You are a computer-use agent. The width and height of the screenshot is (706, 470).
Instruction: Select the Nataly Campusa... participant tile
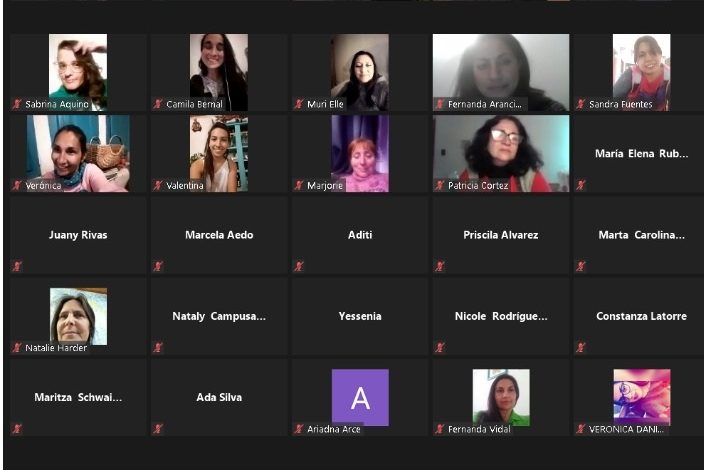pyautogui.click(x=219, y=316)
